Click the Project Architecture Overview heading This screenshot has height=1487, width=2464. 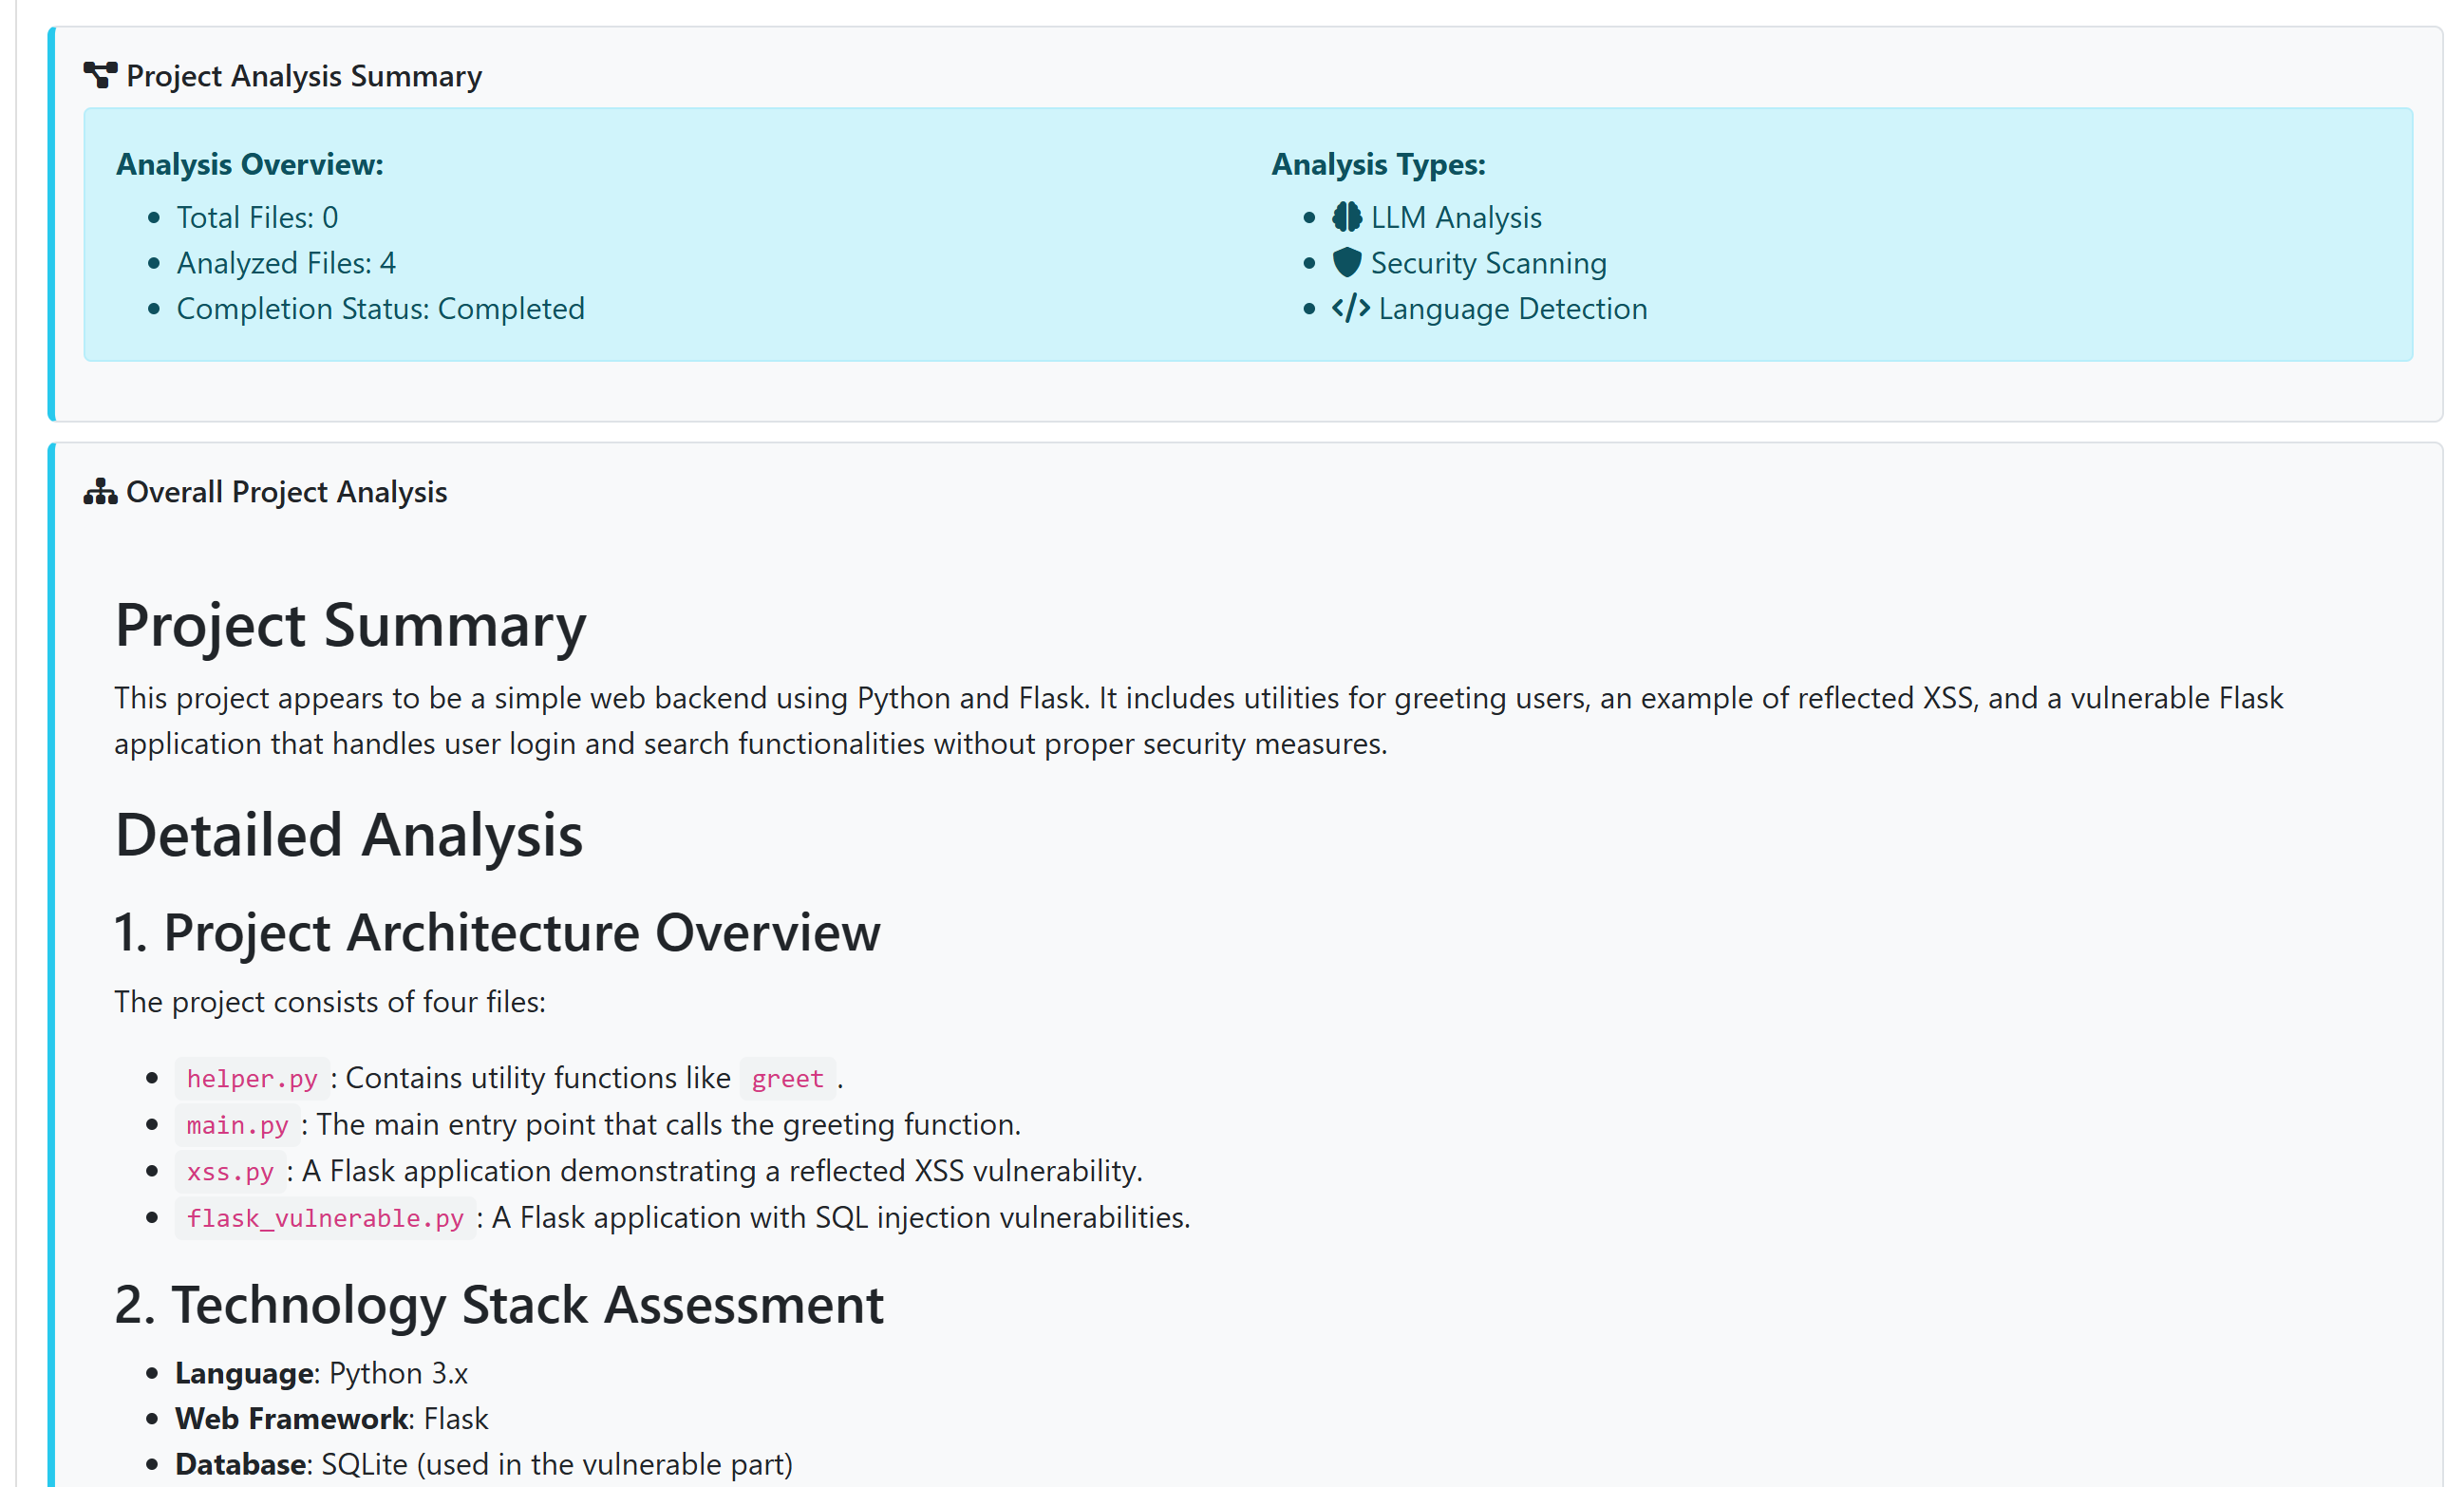[x=497, y=933]
